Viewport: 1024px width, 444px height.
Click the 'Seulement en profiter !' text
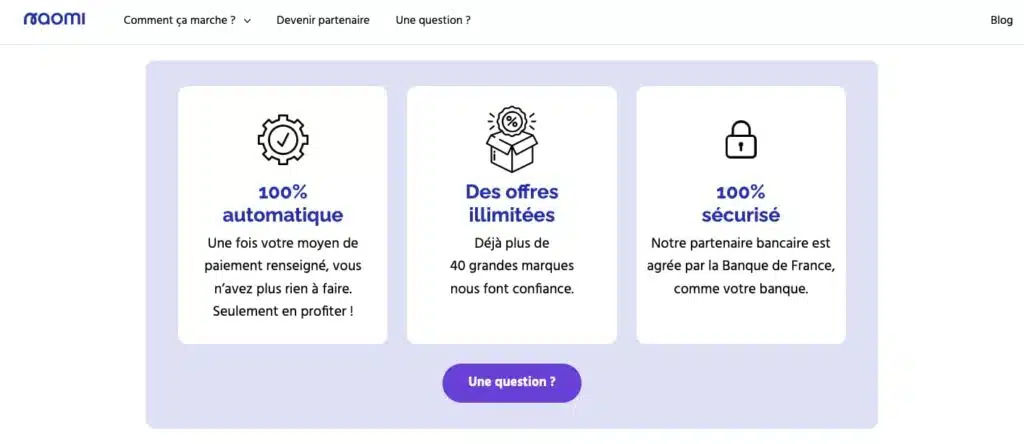click(283, 311)
